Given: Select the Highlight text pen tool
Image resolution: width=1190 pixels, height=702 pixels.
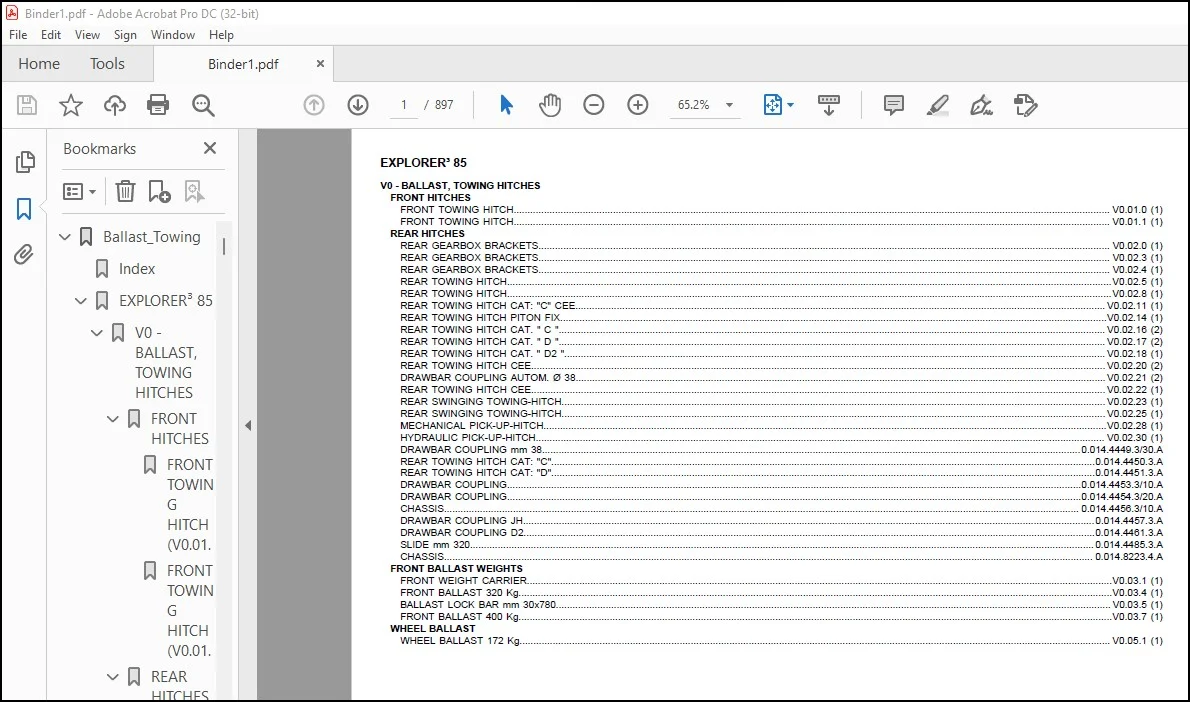Looking at the screenshot, I should [x=937, y=105].
